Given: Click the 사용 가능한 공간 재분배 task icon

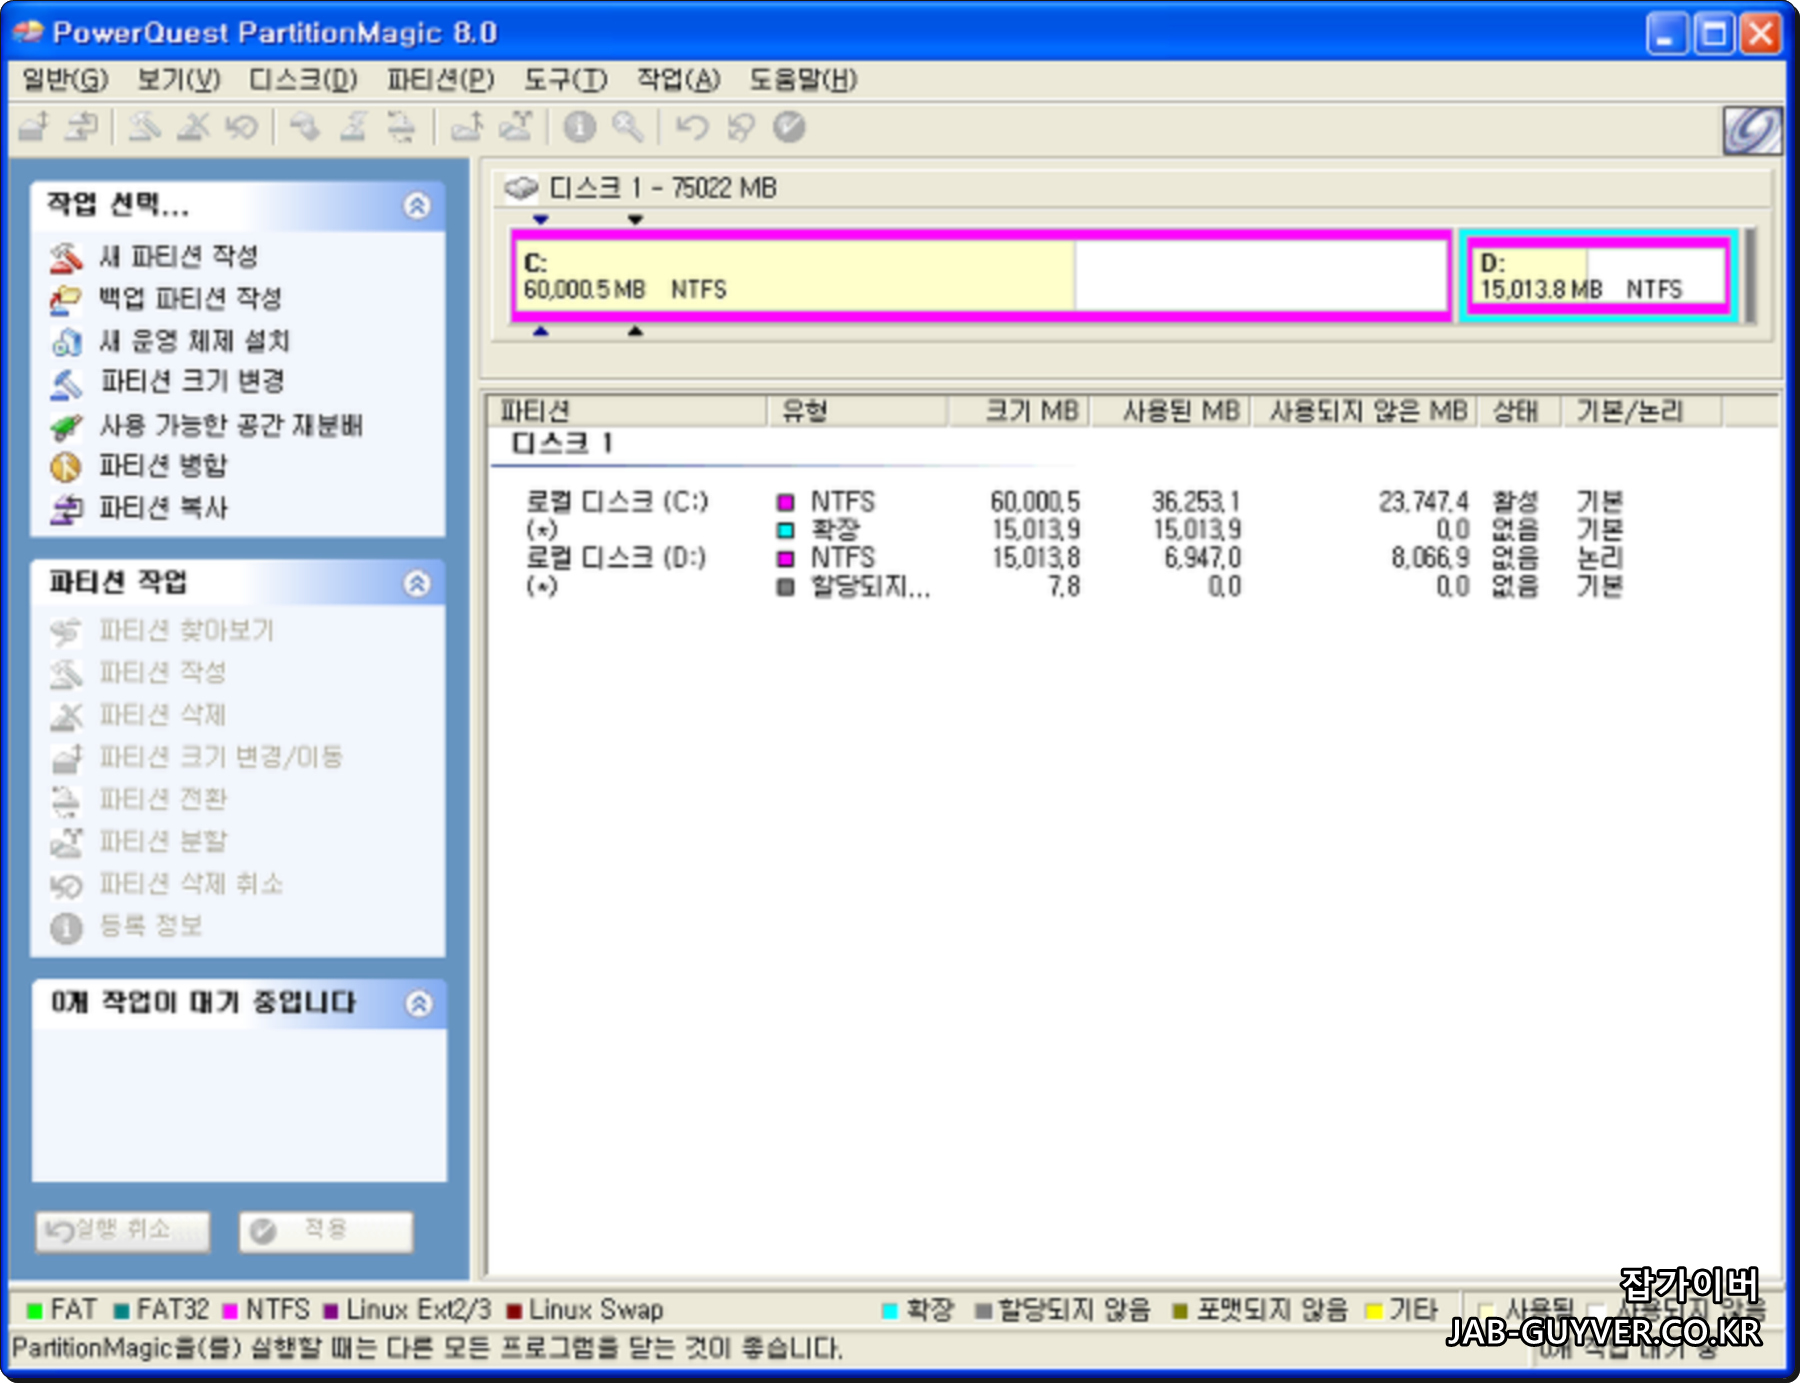Looking at the screenshot, I should [66, 426].
